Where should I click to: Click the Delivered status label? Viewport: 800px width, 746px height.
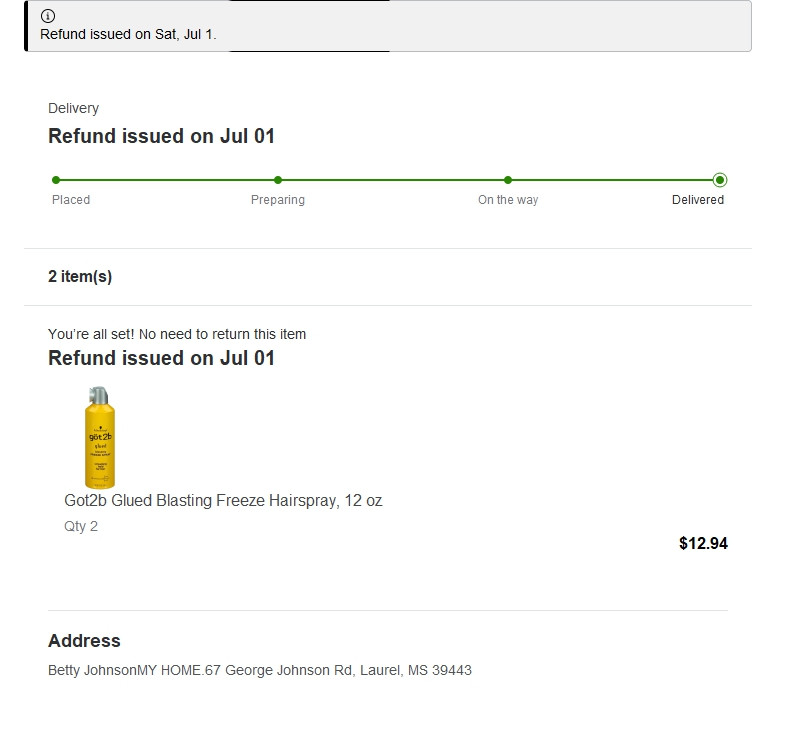pyautogui.click(x=698, y=200)
